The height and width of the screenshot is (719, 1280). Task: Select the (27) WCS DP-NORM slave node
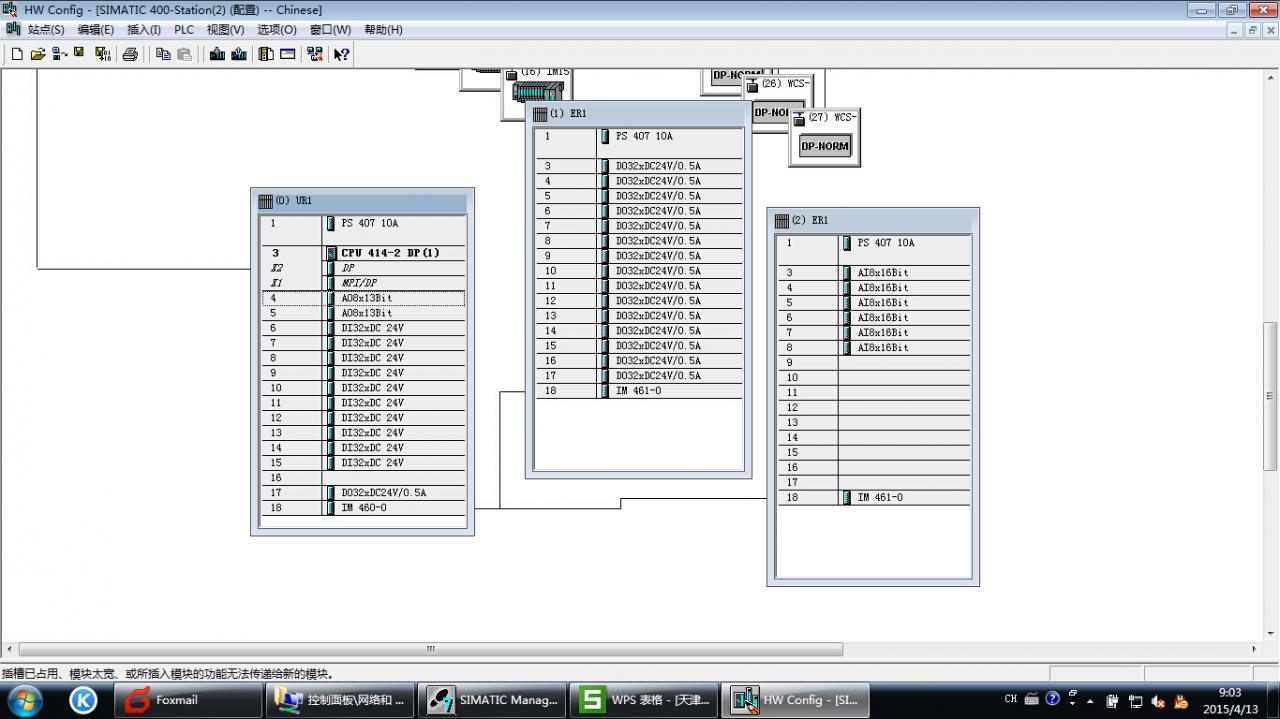tap(824, 137)
